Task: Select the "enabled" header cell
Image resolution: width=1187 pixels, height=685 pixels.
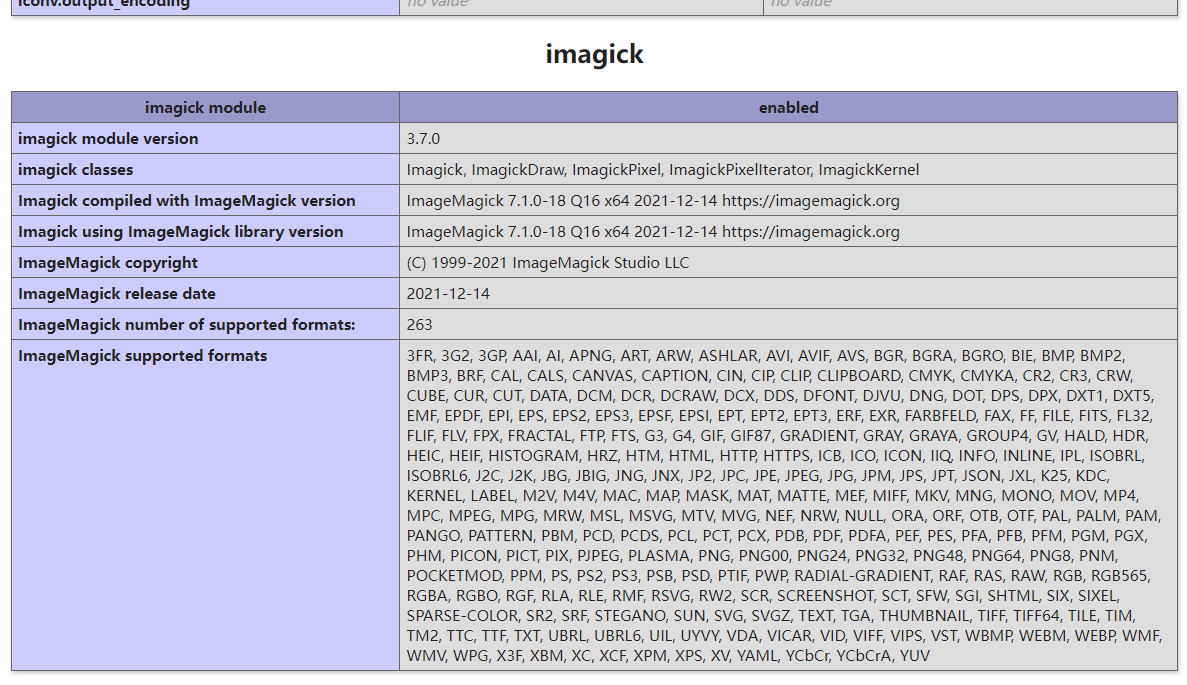Action: [788, 107]
